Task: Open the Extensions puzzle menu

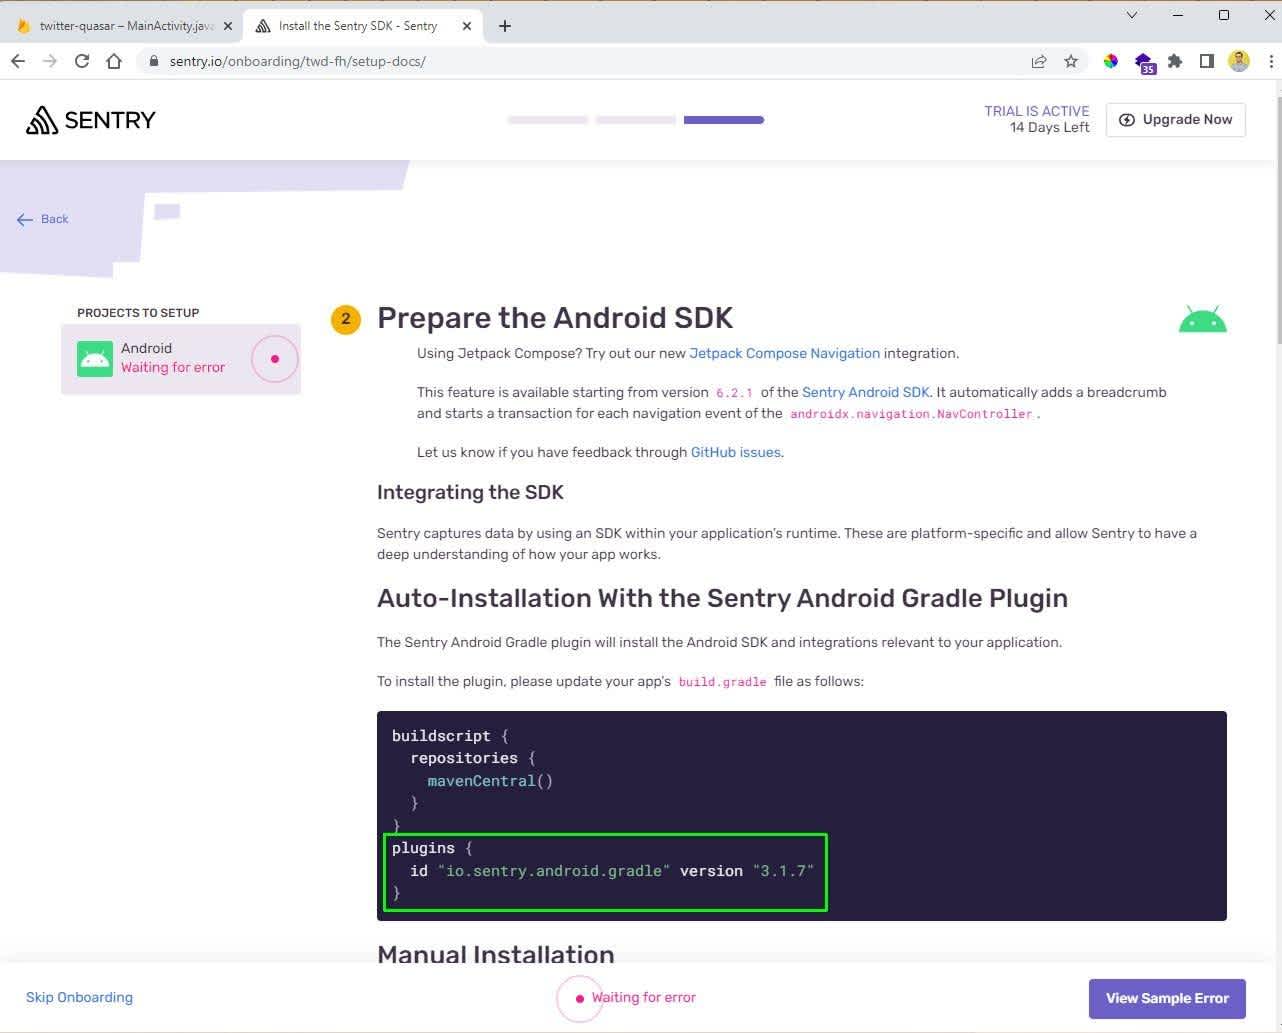Action: tap(1175, 61)
